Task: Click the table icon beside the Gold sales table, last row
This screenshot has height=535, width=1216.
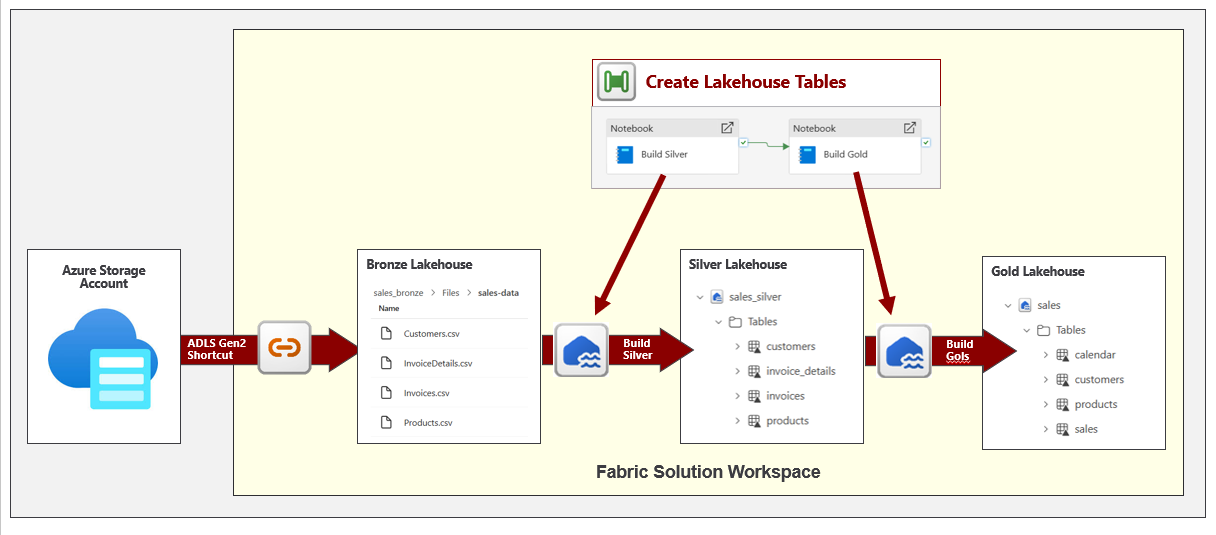Action: [1062, 429]
